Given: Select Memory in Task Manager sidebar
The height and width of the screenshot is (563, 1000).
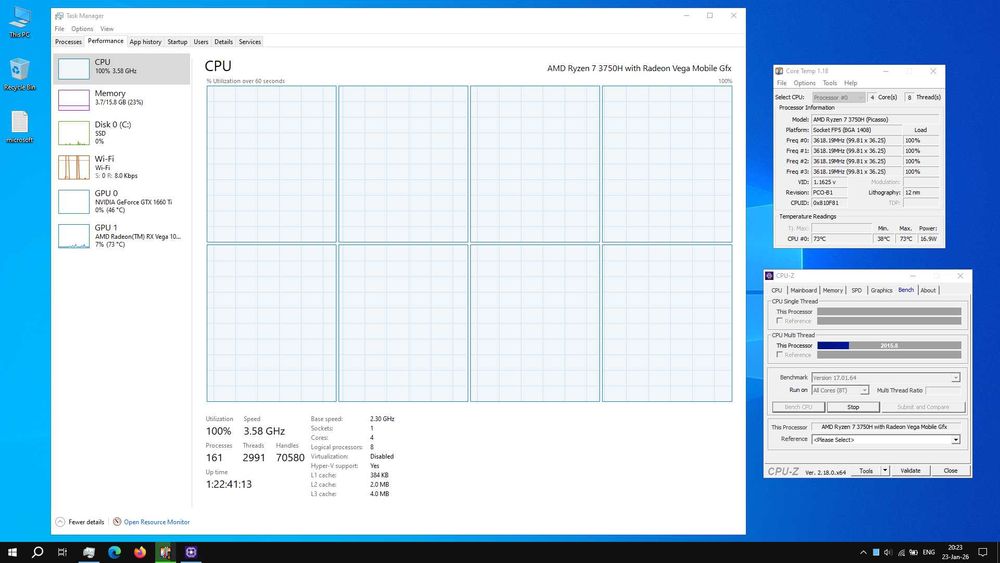Looking at the screenshot, I should [x=122, y=99].
